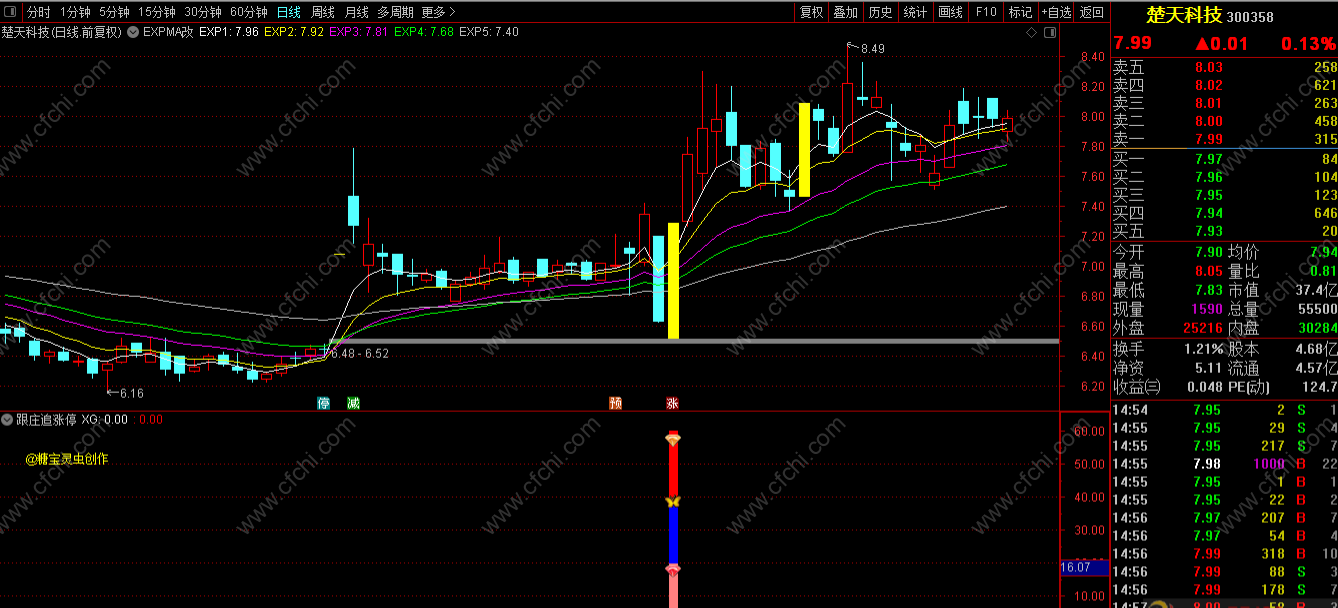This screenshot has width=1338, height=608.
Task: Switch to 月线 monthly chart
Action: [356, 12]
